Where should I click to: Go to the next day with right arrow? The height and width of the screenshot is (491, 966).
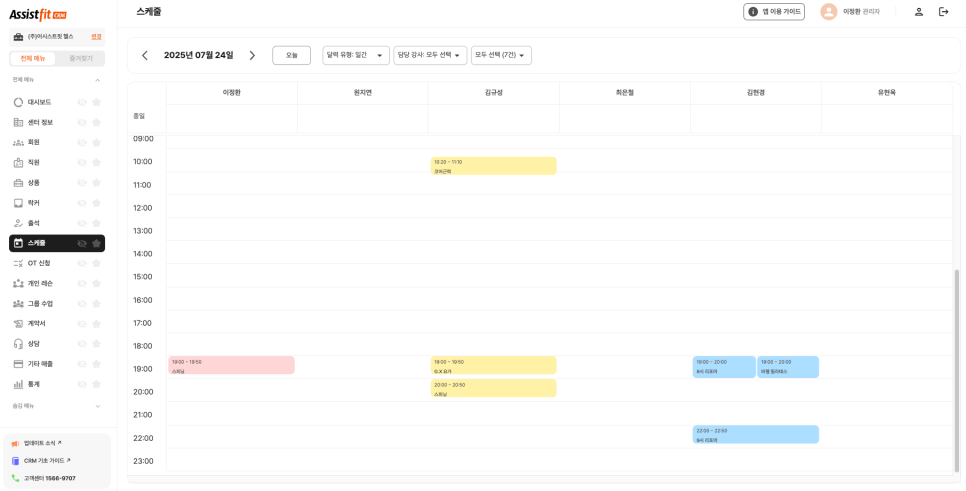pyautogui.click(x=252, y=56)
